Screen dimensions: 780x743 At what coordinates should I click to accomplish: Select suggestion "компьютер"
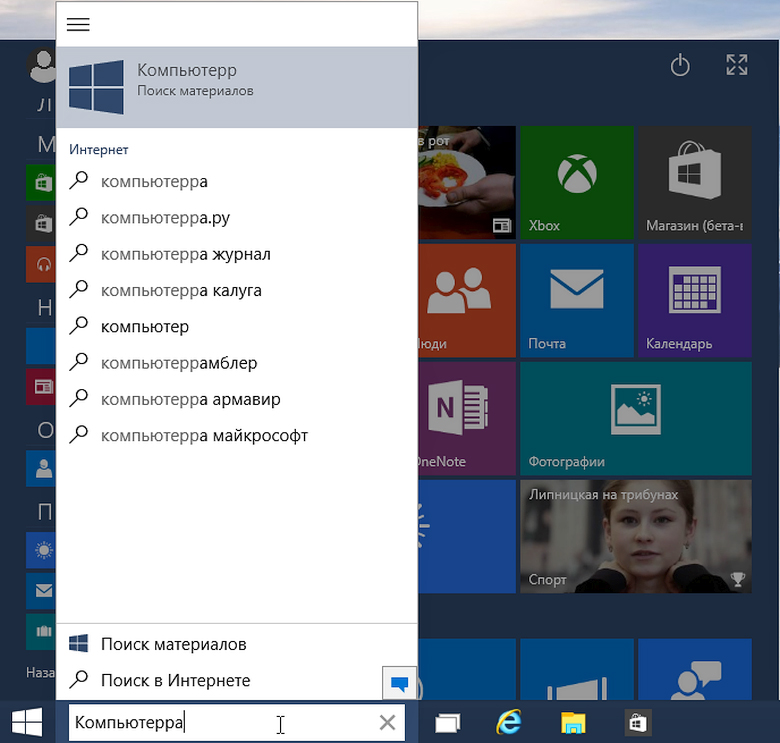237,327
